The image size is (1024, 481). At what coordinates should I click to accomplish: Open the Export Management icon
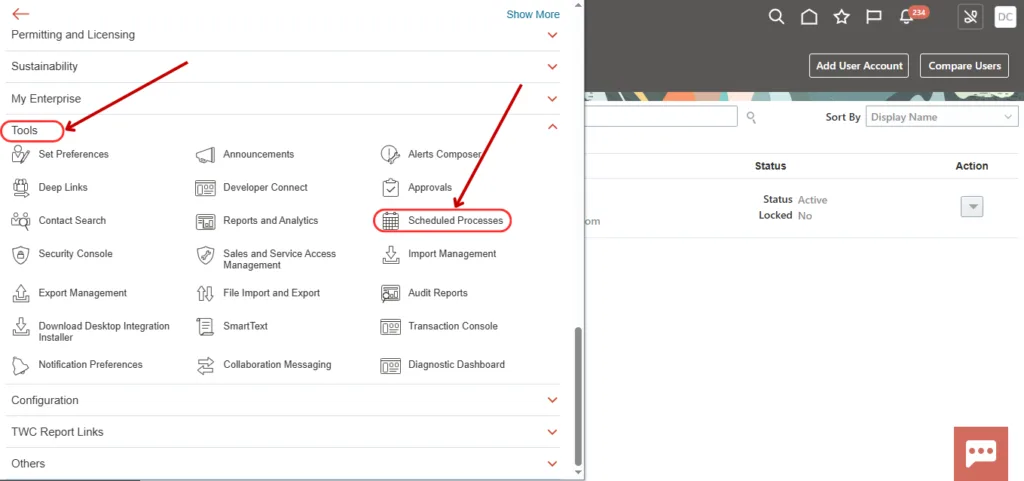tap(21, 294)
